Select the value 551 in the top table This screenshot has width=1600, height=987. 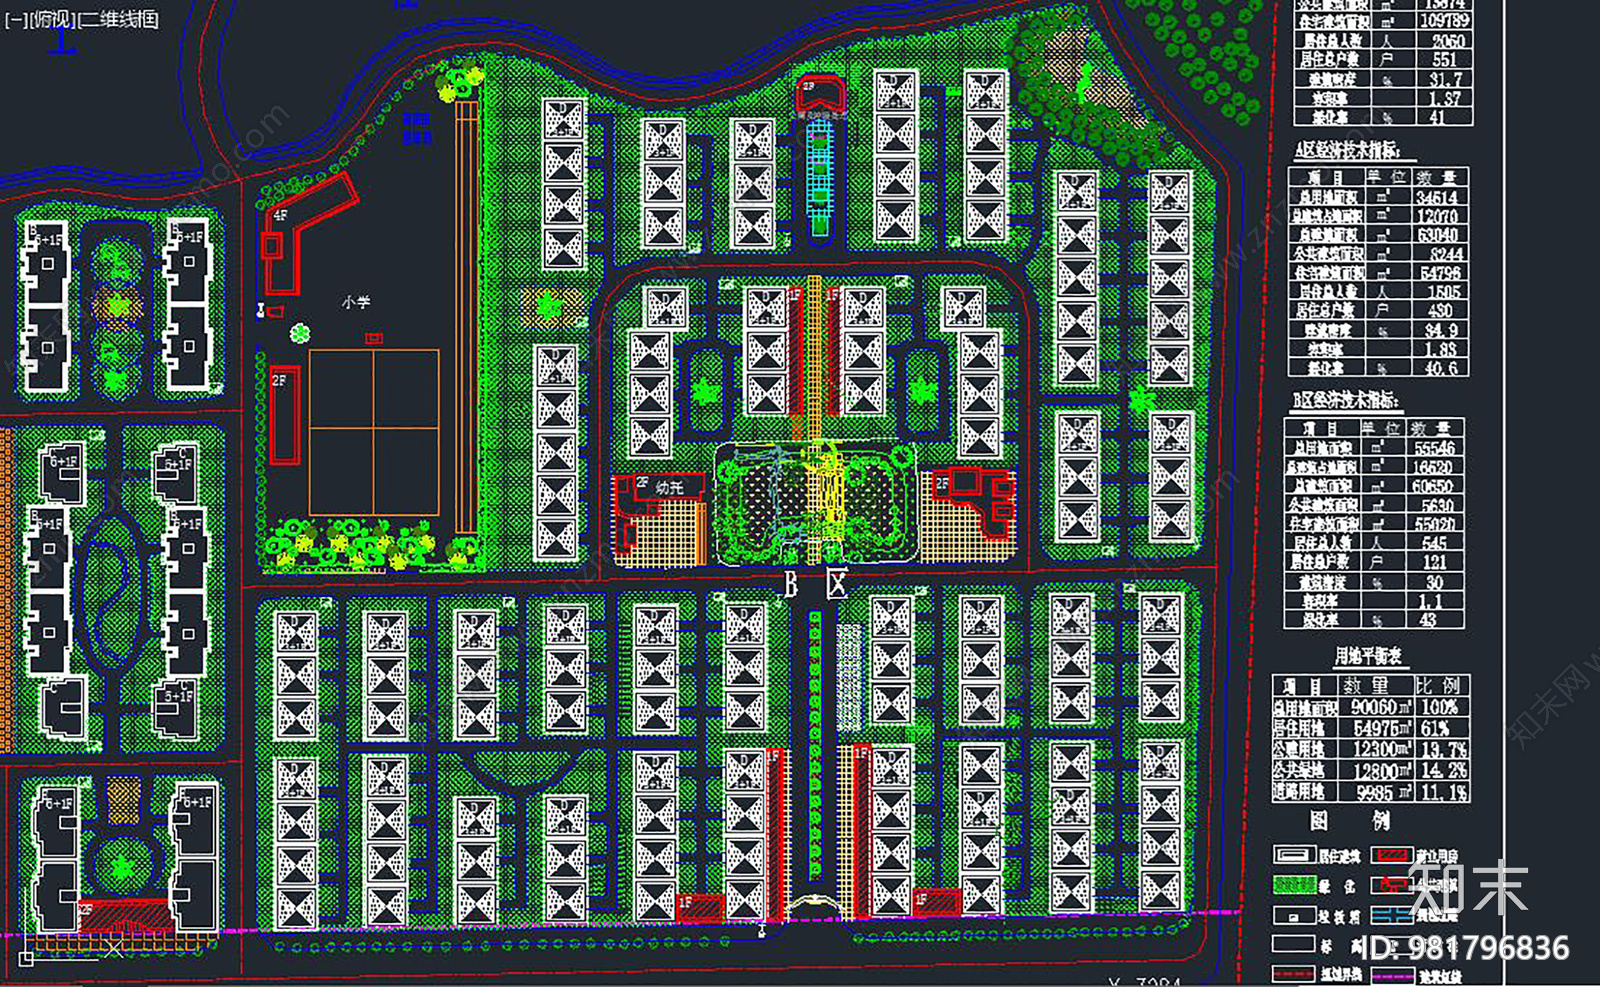click(1444, 60)
